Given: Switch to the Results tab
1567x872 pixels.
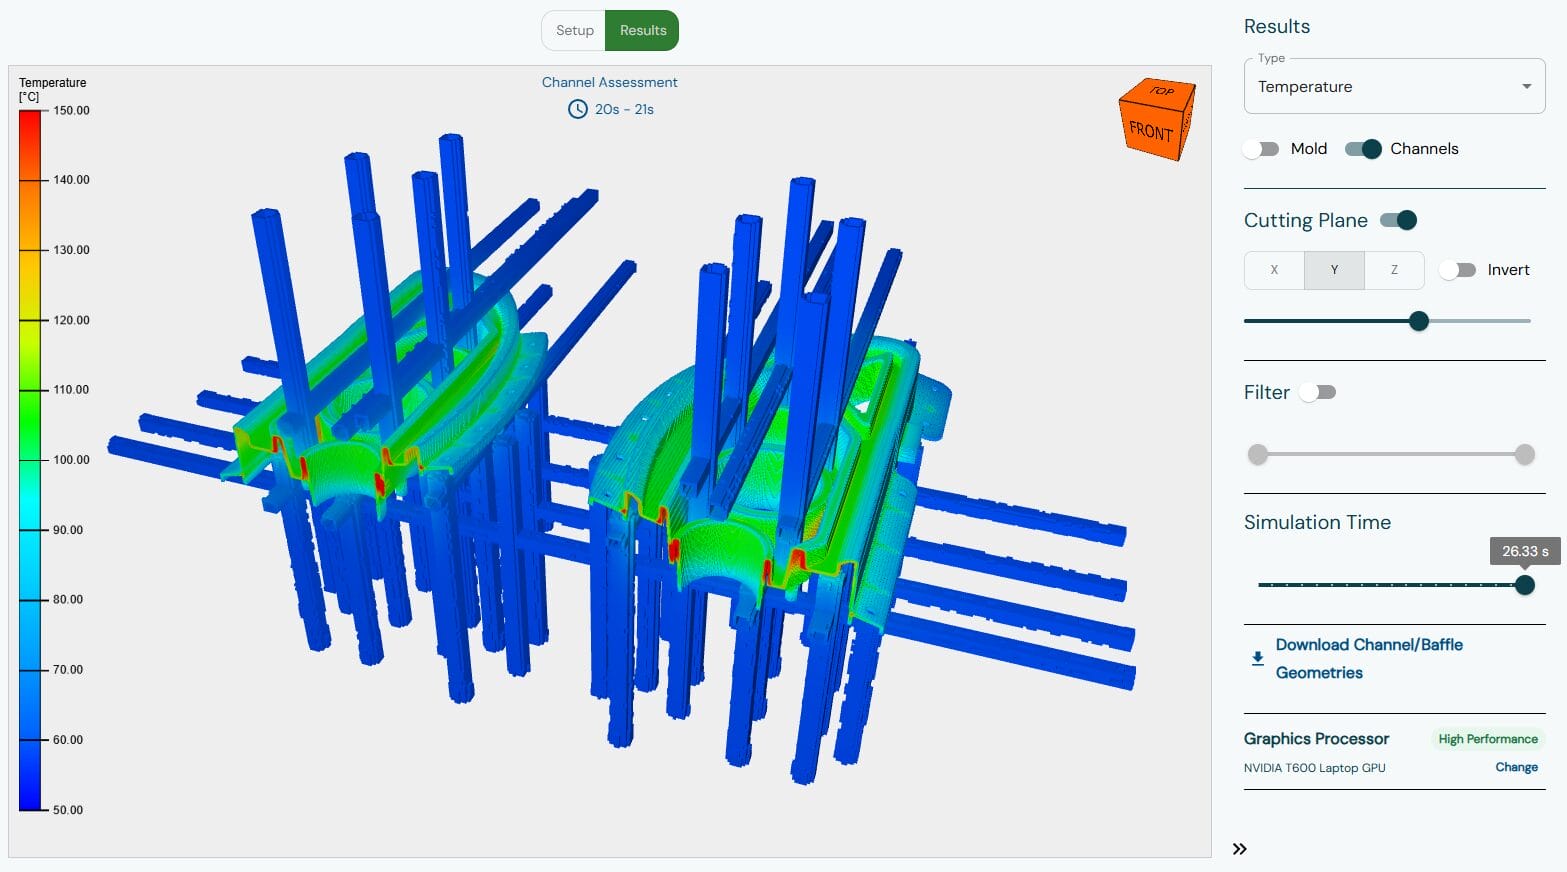Looking at the screenshot, I should point(642,30).
